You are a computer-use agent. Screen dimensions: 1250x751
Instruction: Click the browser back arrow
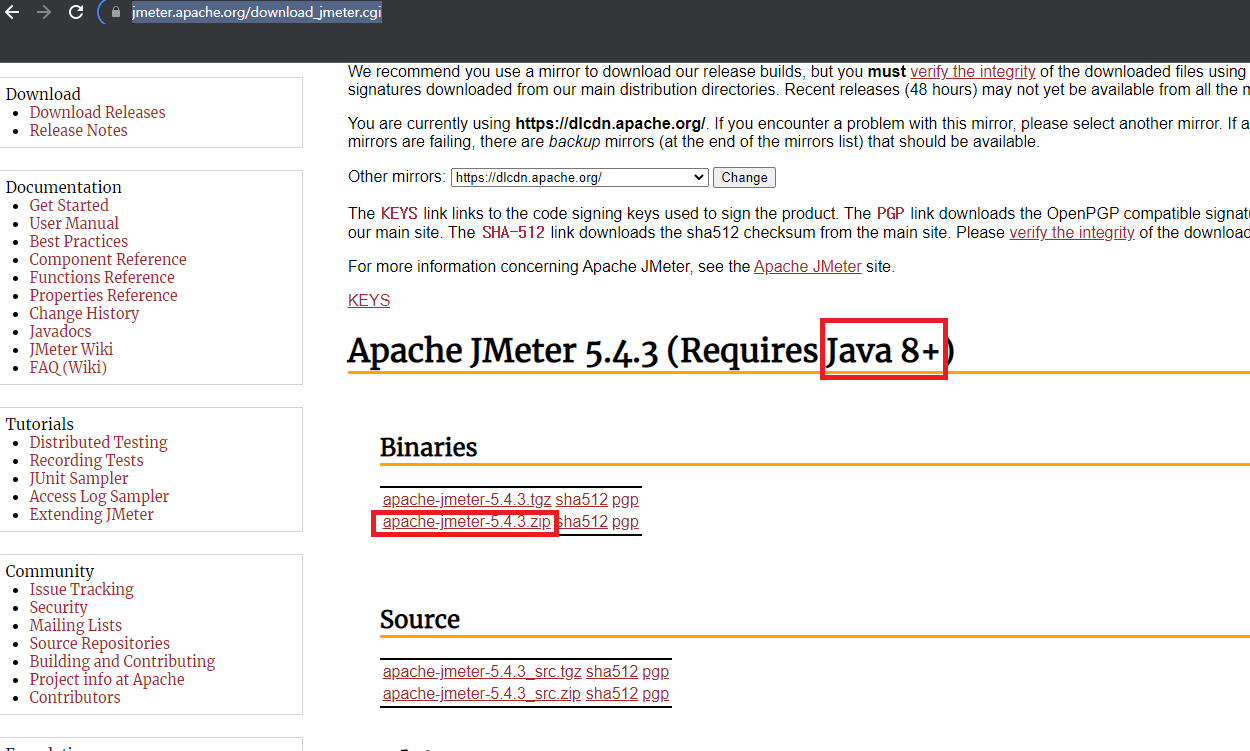[13, 13]
